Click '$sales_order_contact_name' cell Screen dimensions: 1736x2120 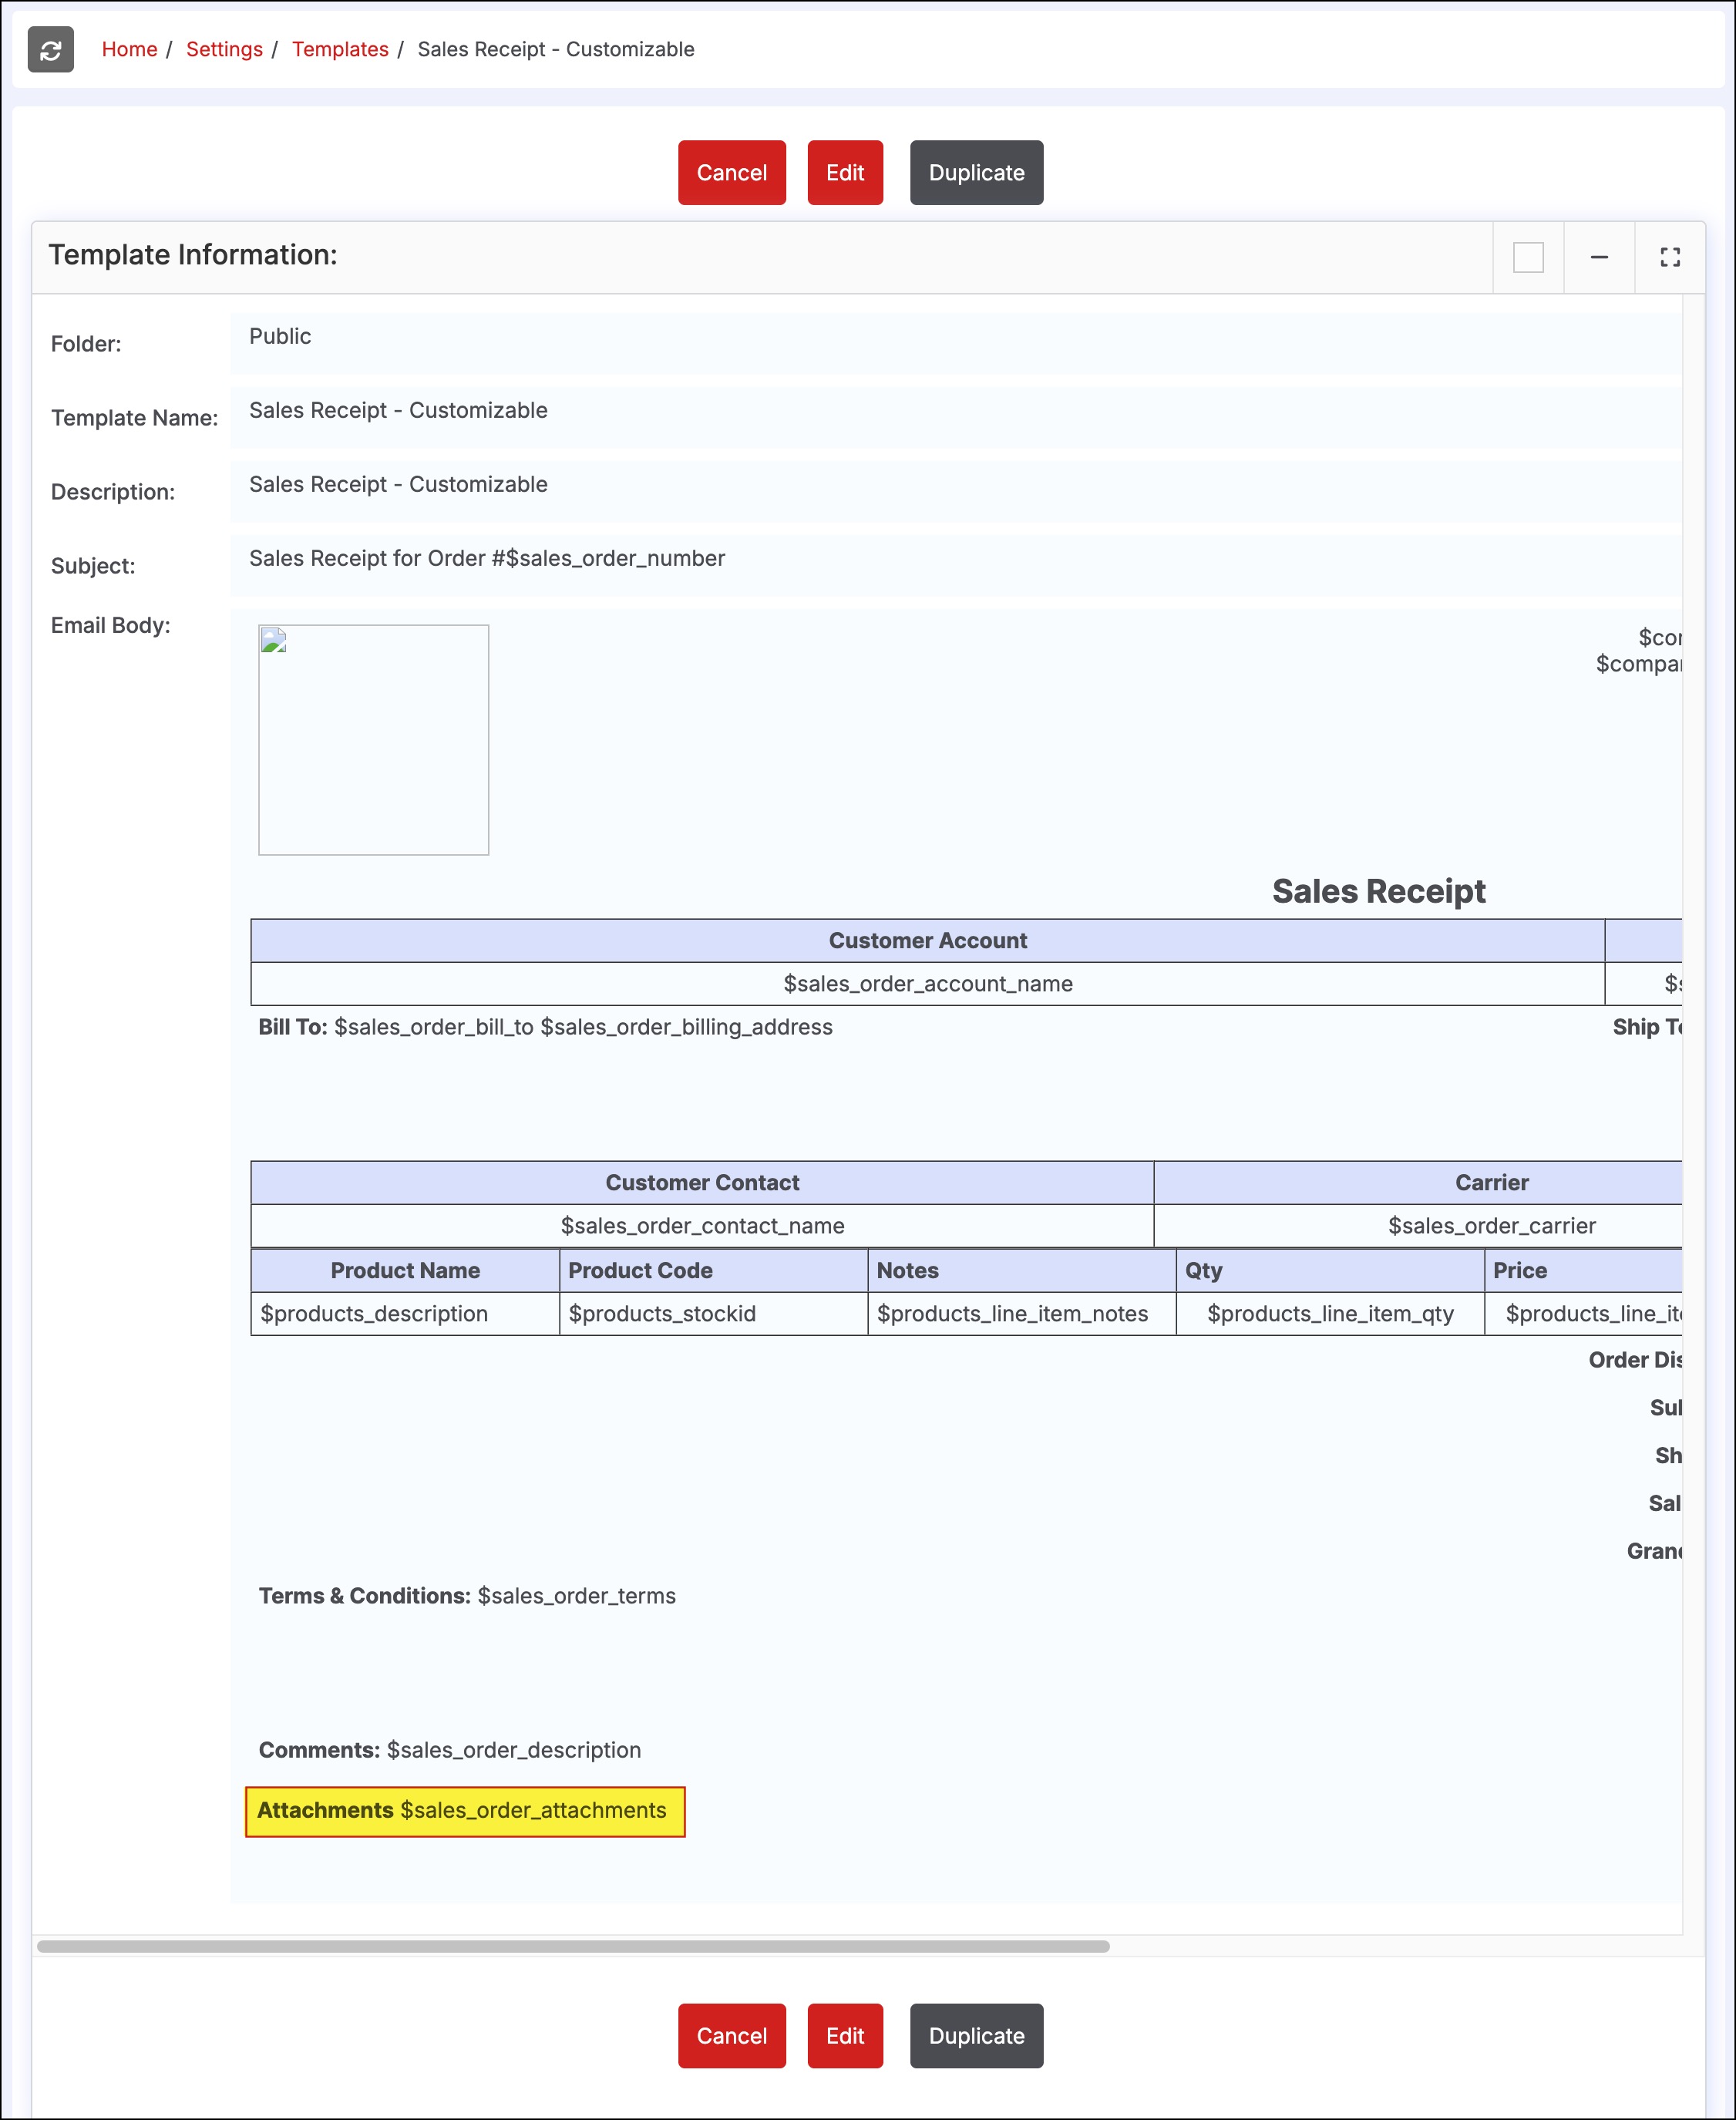point(702,1225)
